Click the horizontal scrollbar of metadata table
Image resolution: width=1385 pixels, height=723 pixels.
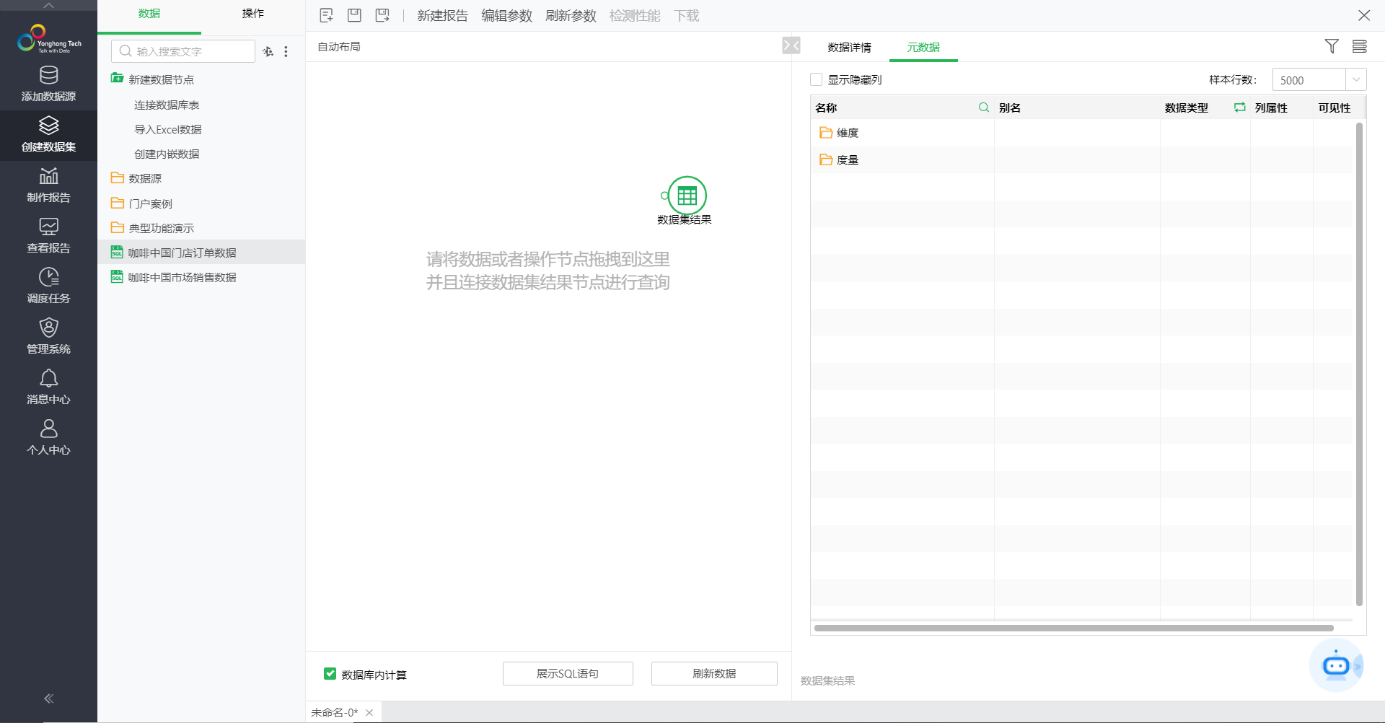[x=1074, y=628]
